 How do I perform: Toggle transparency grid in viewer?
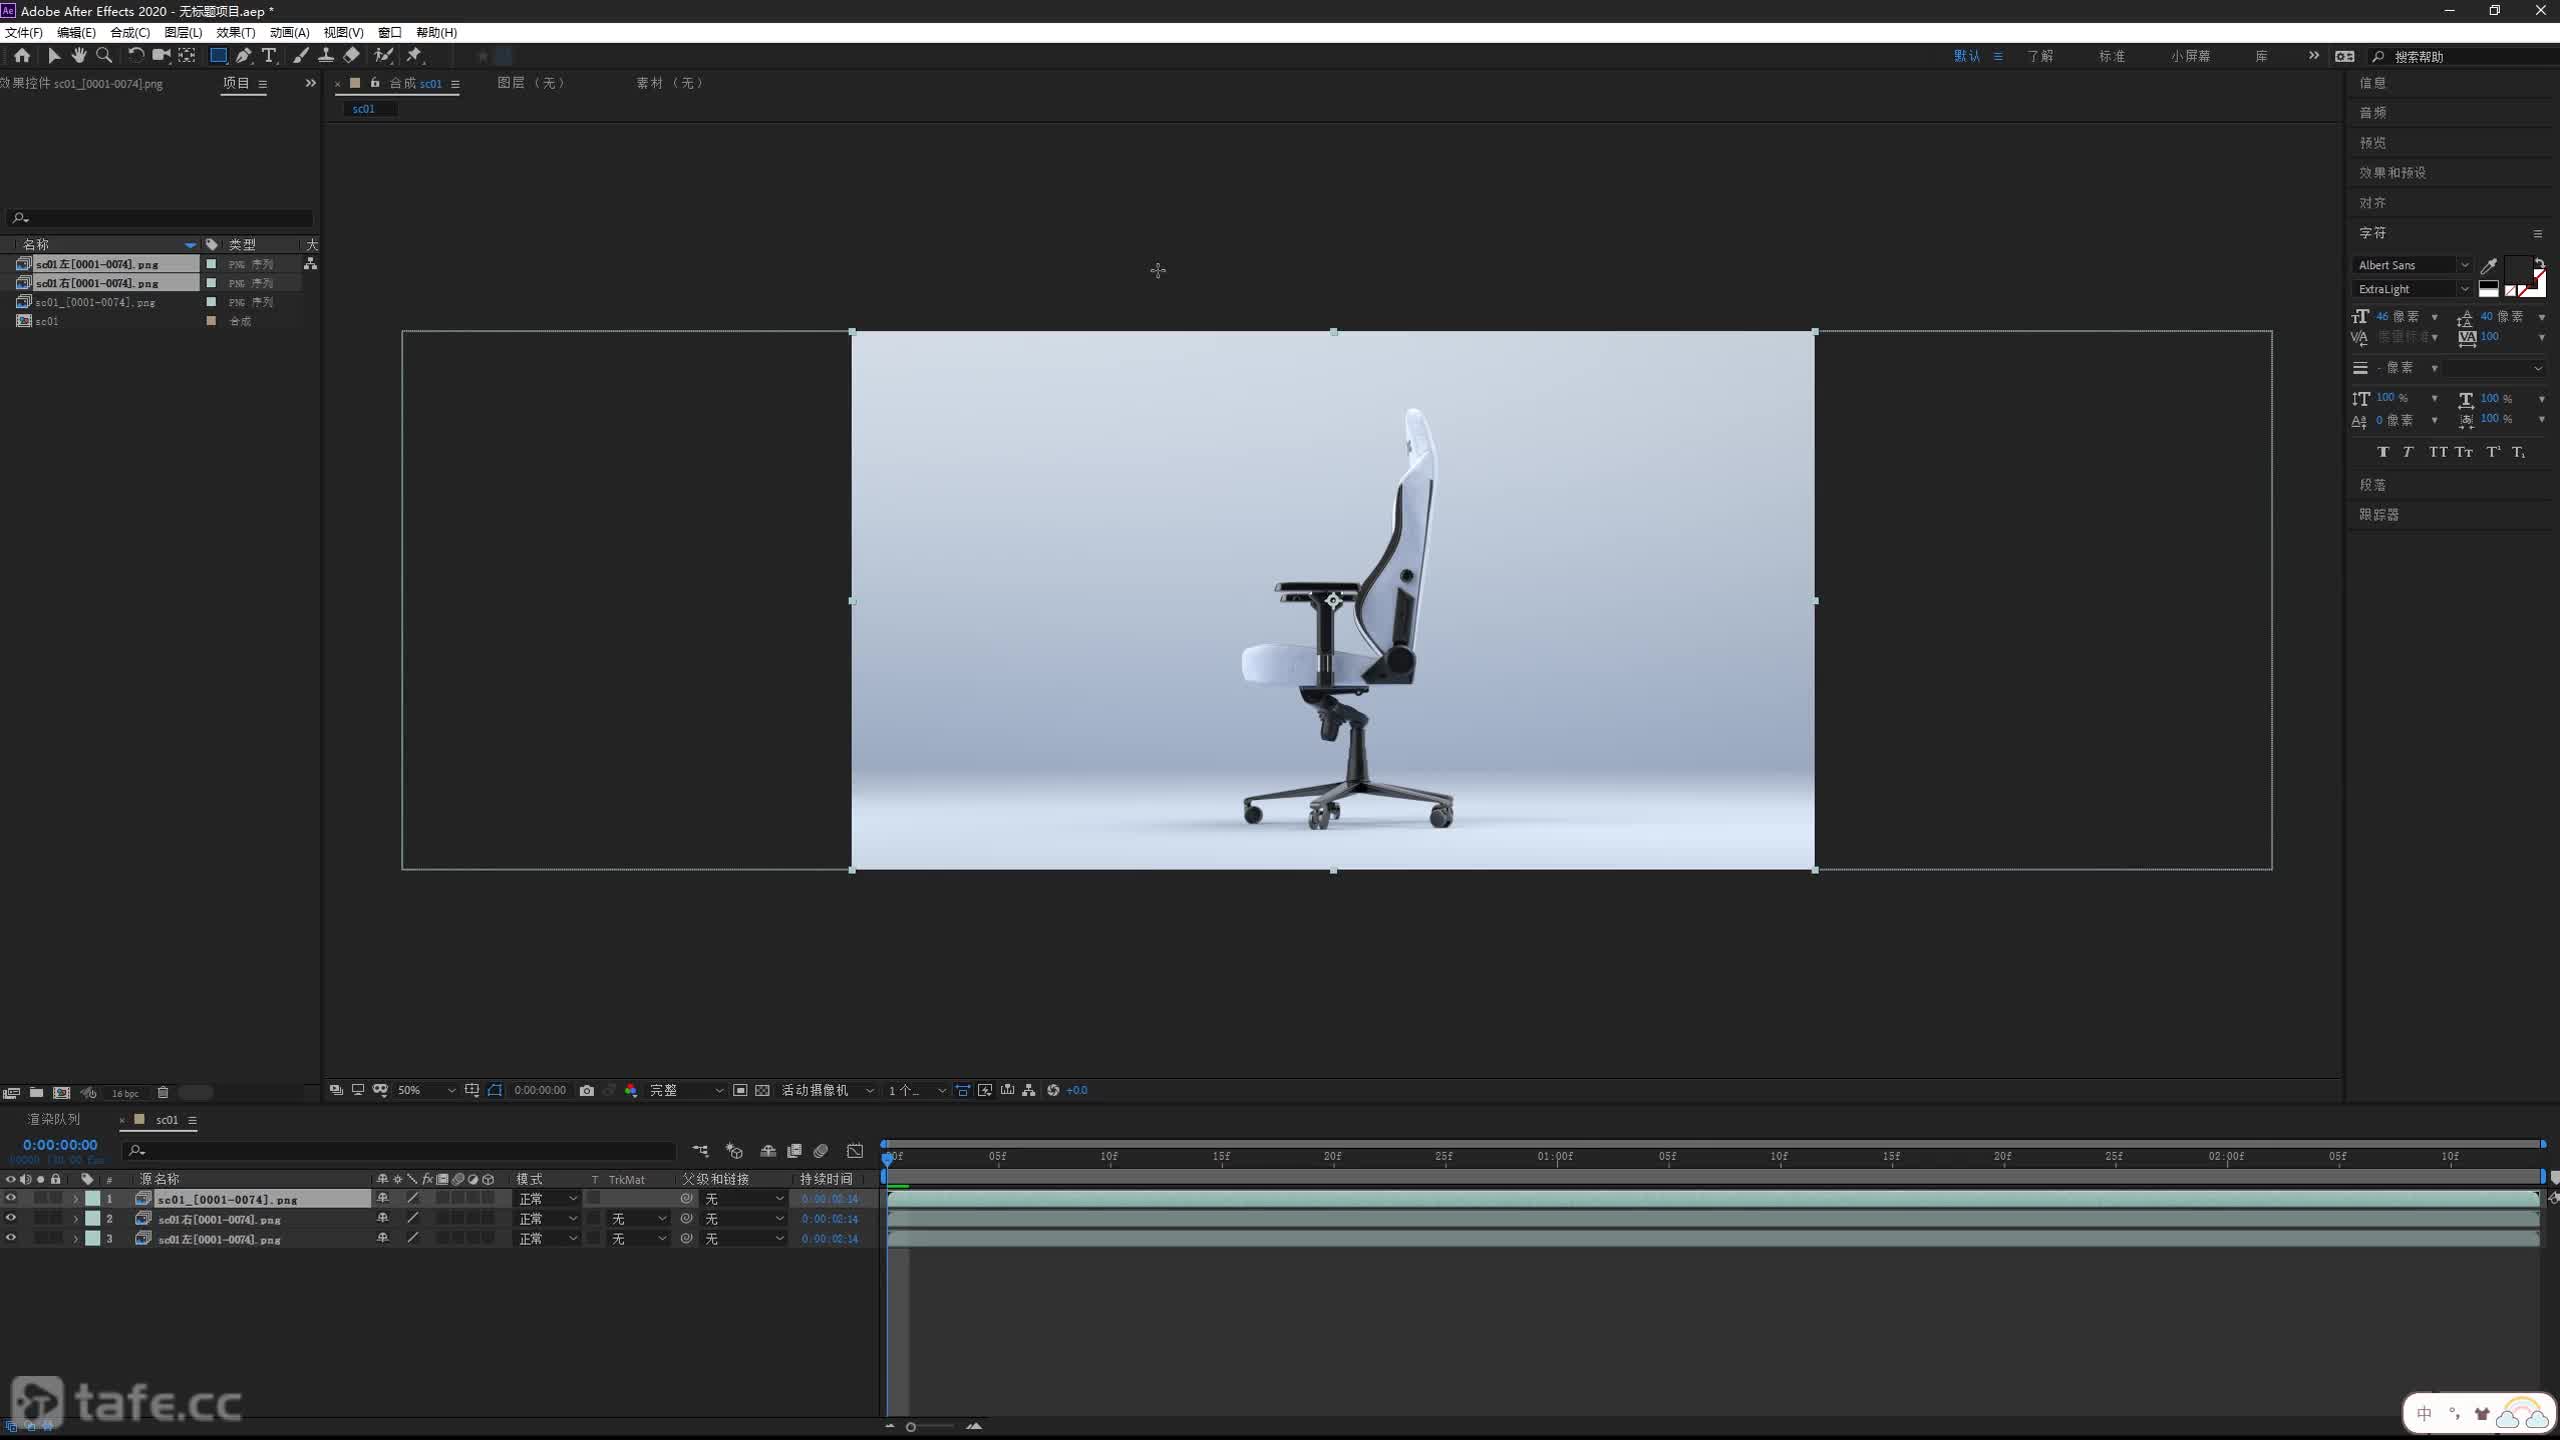(x=762, y=1090)
